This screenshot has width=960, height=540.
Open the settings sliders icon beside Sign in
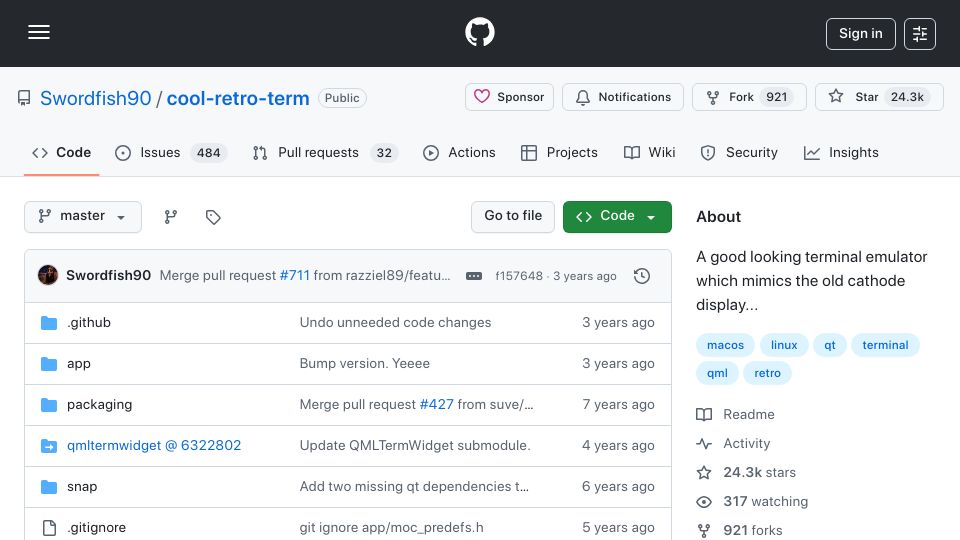[x=920, y=34]
